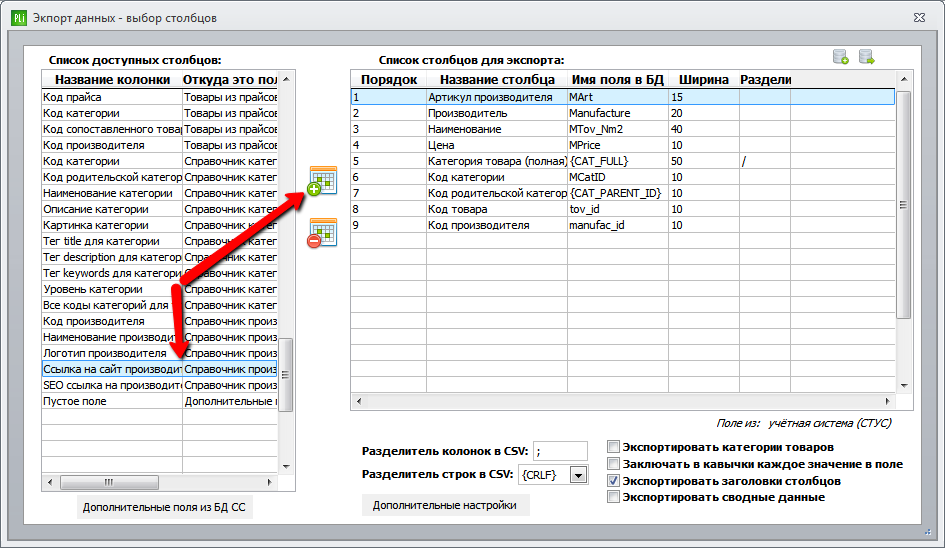Select 'Категория товара (полная)' export row

pos(623,161)
